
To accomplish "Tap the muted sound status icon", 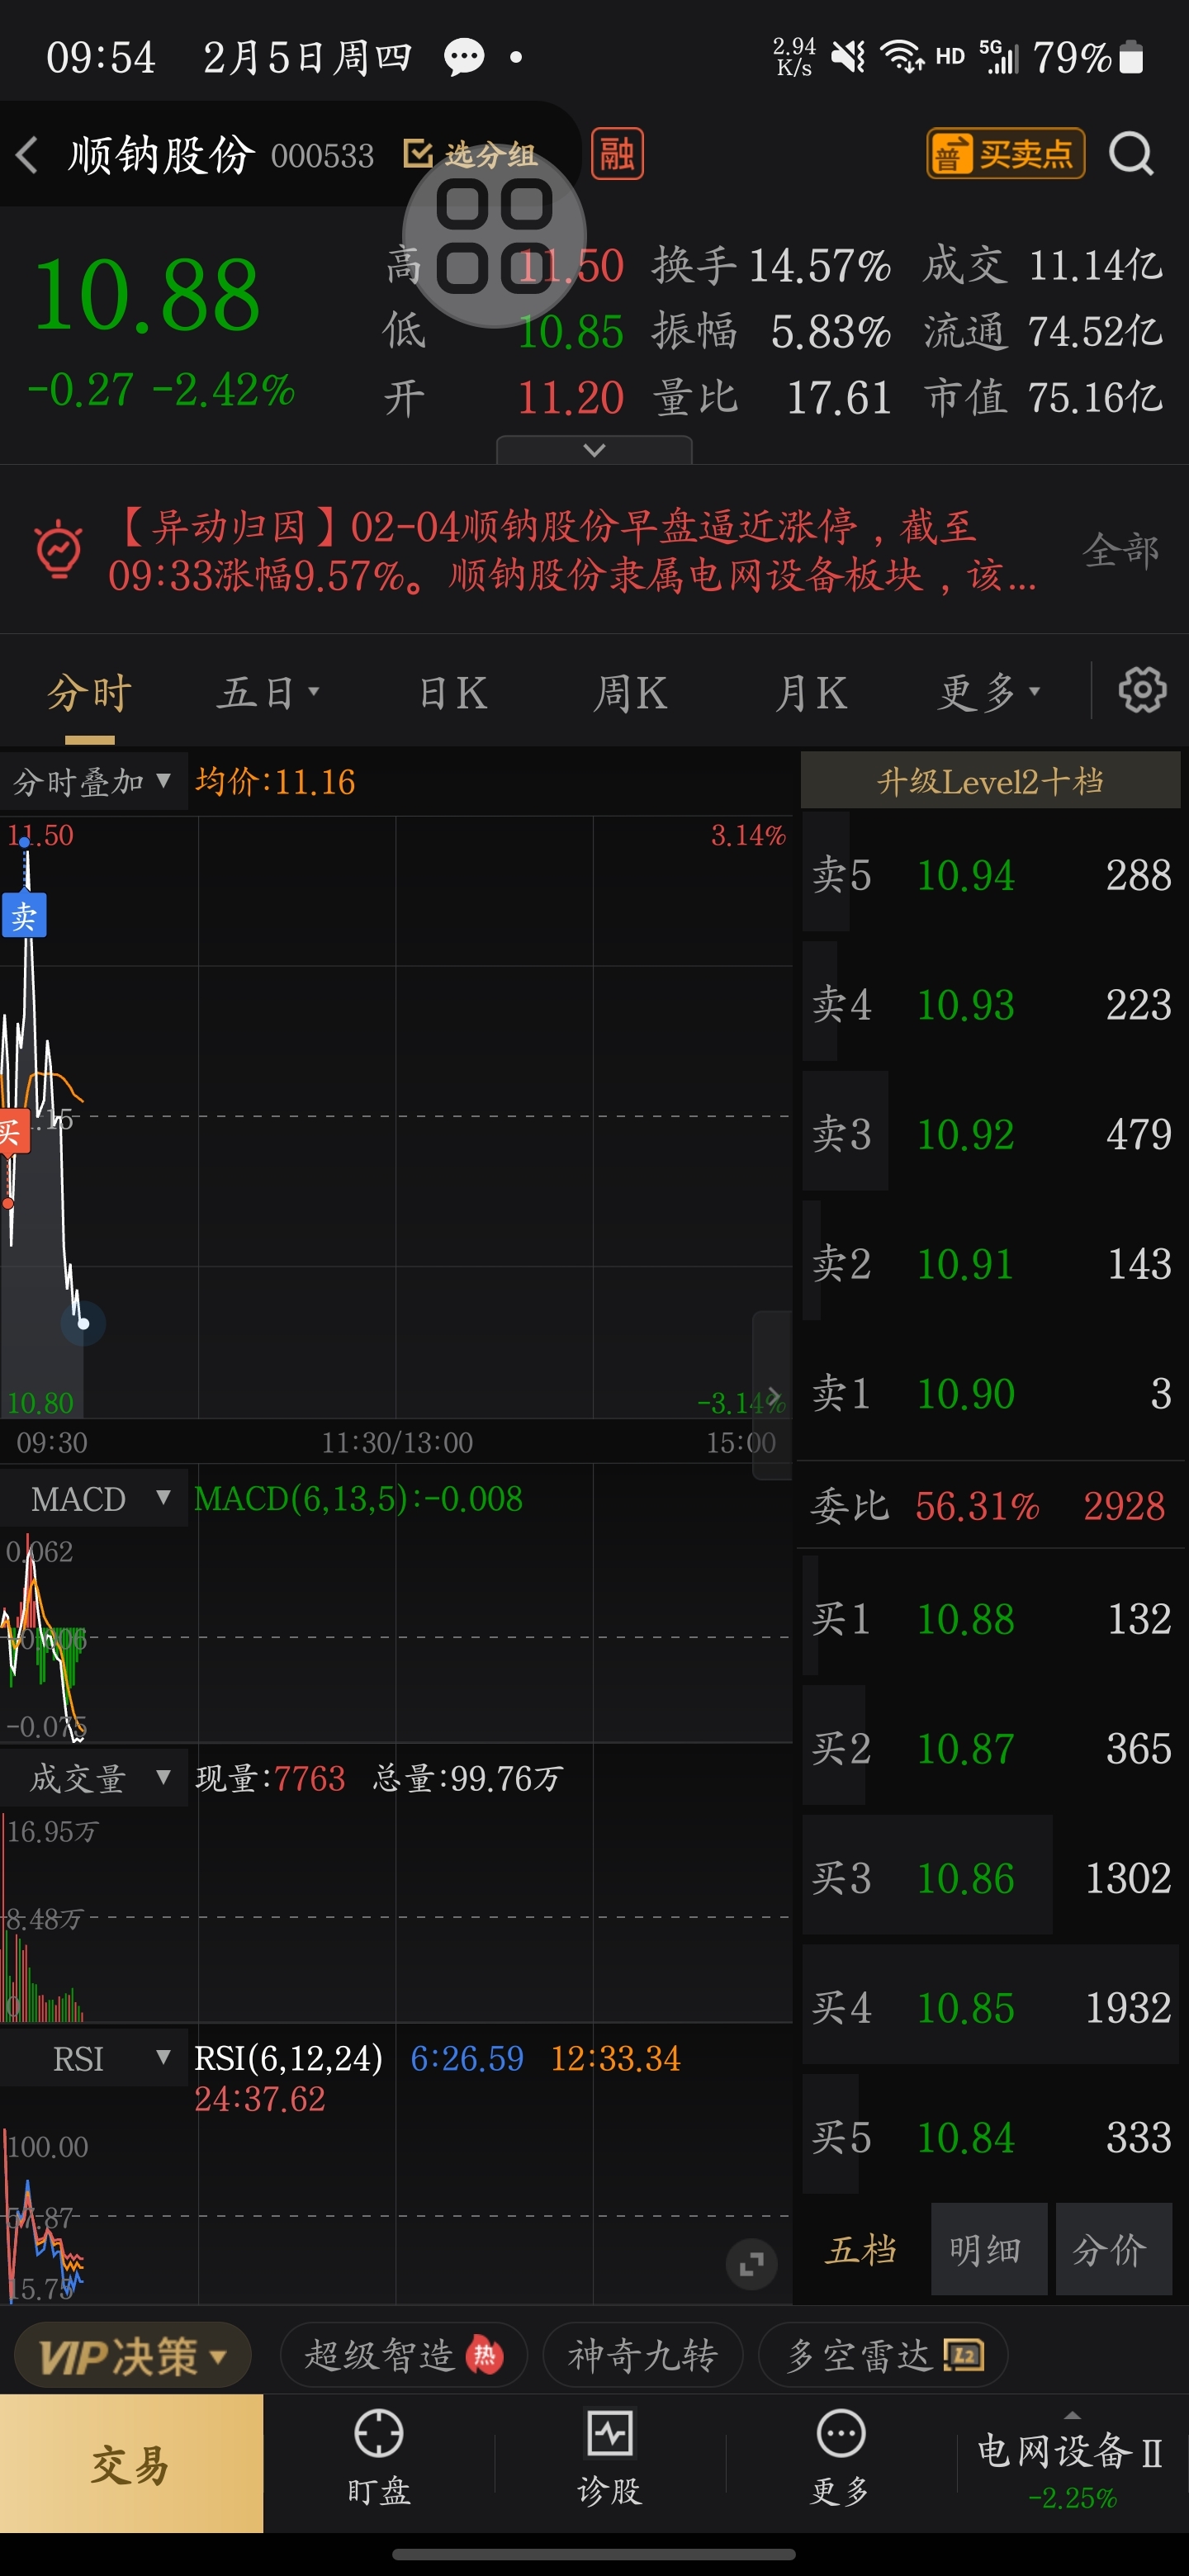I will (848, 57).
